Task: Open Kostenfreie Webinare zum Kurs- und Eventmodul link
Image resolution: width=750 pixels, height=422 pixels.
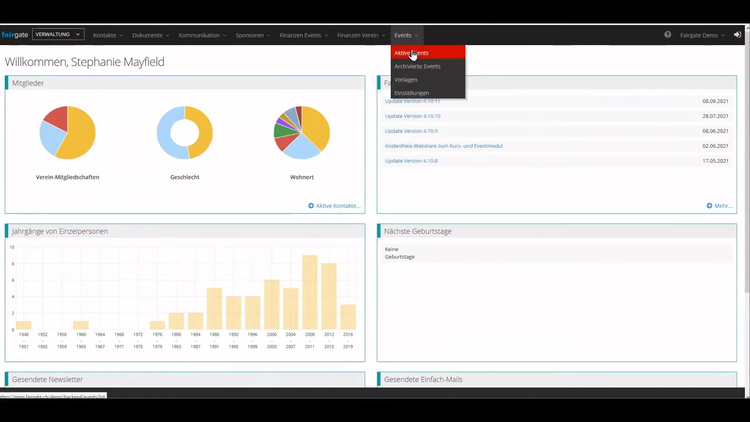Action: coord(443,146)
